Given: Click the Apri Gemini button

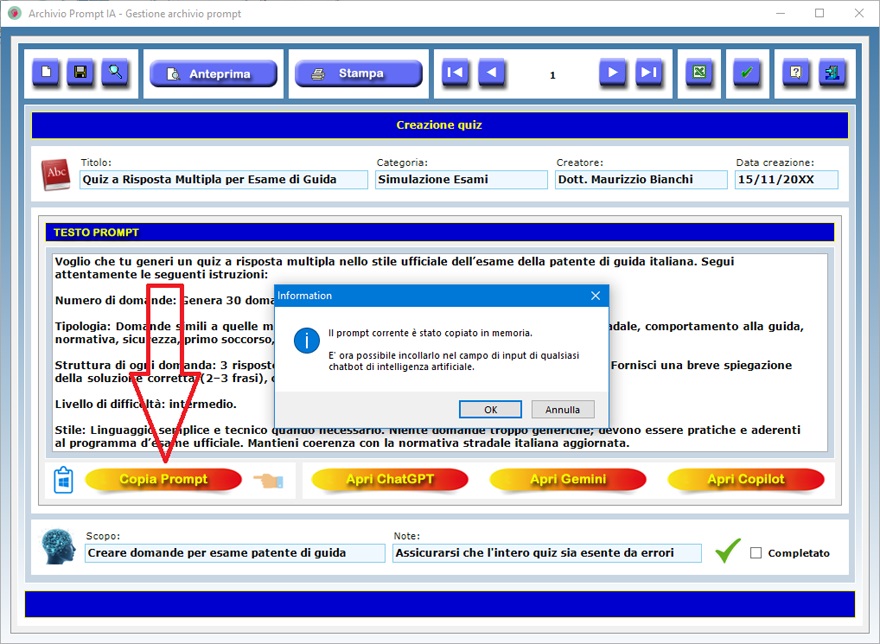Looking at the screenshot, I should [x=568, y=480].
